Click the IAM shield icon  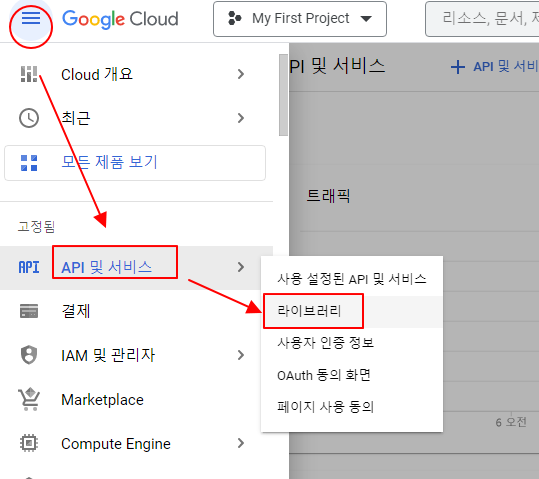point(29,355)
